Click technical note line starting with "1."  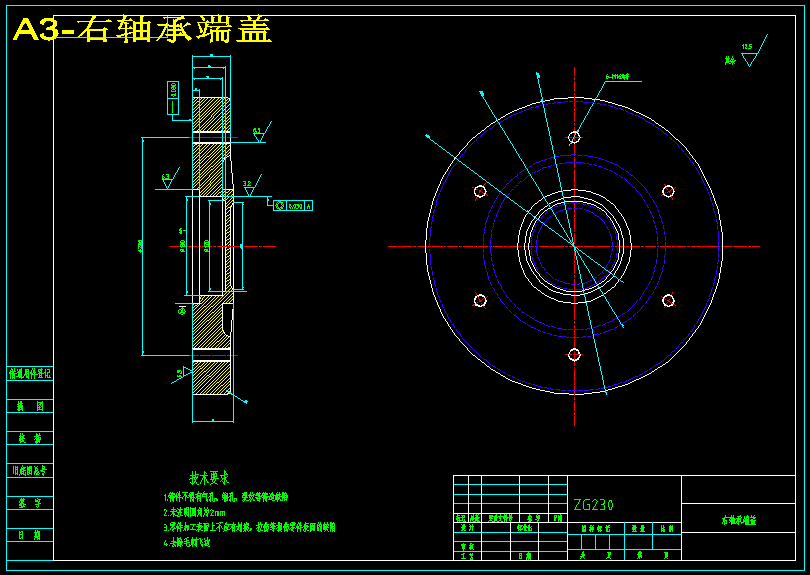[x=226, y=497]
